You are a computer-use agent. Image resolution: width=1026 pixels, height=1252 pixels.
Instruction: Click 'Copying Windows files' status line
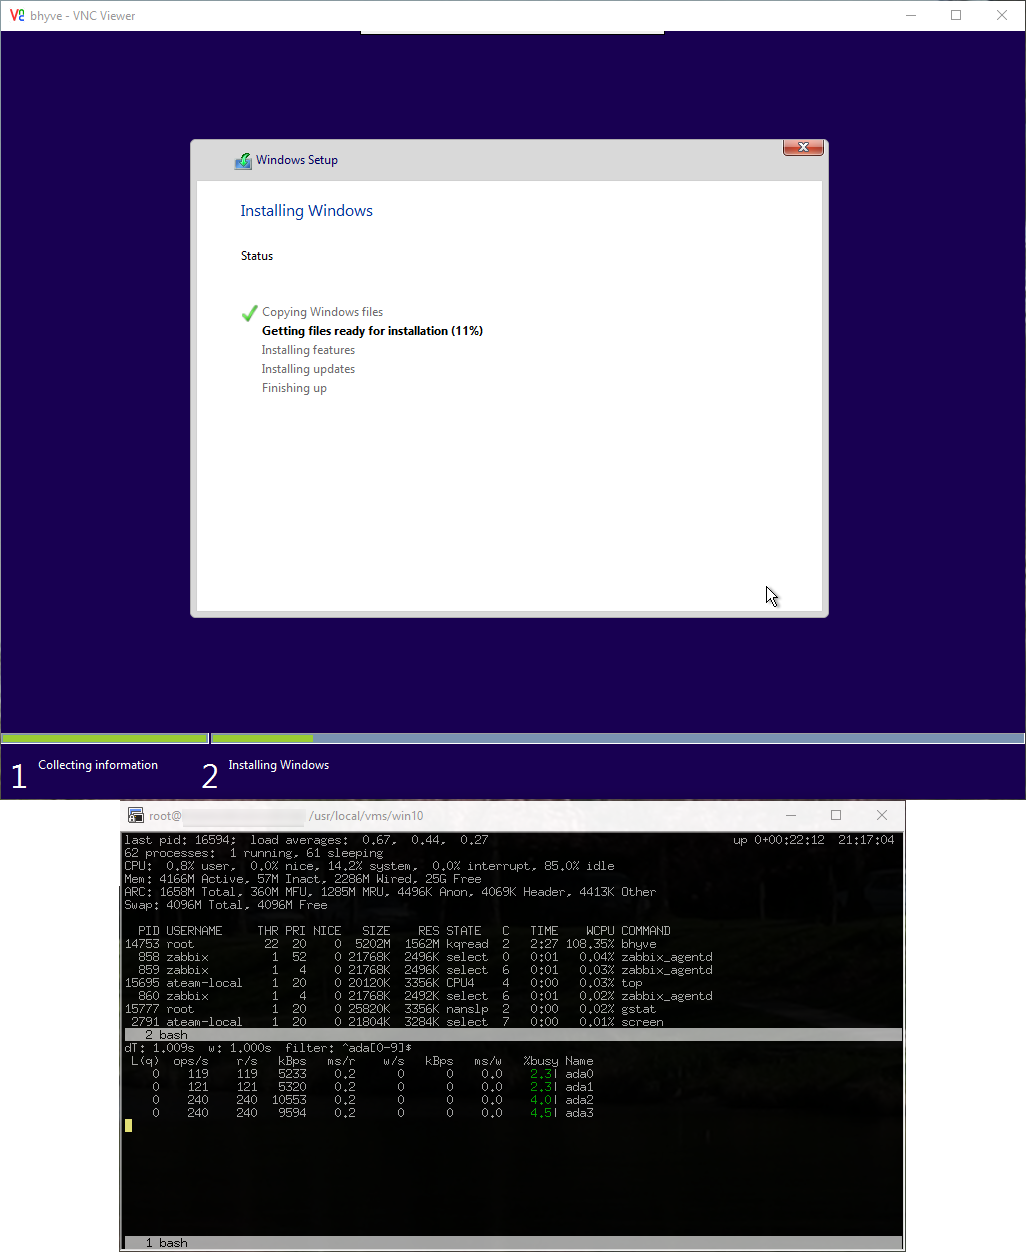[322, 312]
